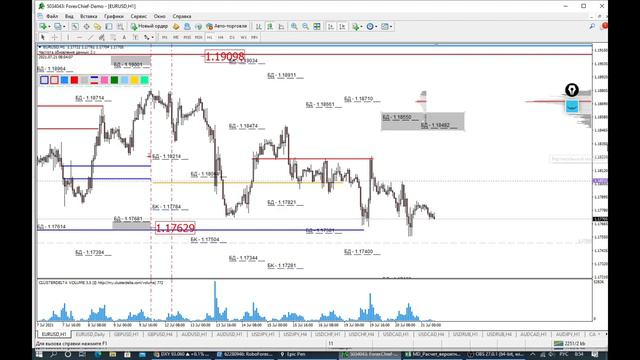Open the Terminal panel icon
The image size is (640, 360).
(x=109, y=27)
